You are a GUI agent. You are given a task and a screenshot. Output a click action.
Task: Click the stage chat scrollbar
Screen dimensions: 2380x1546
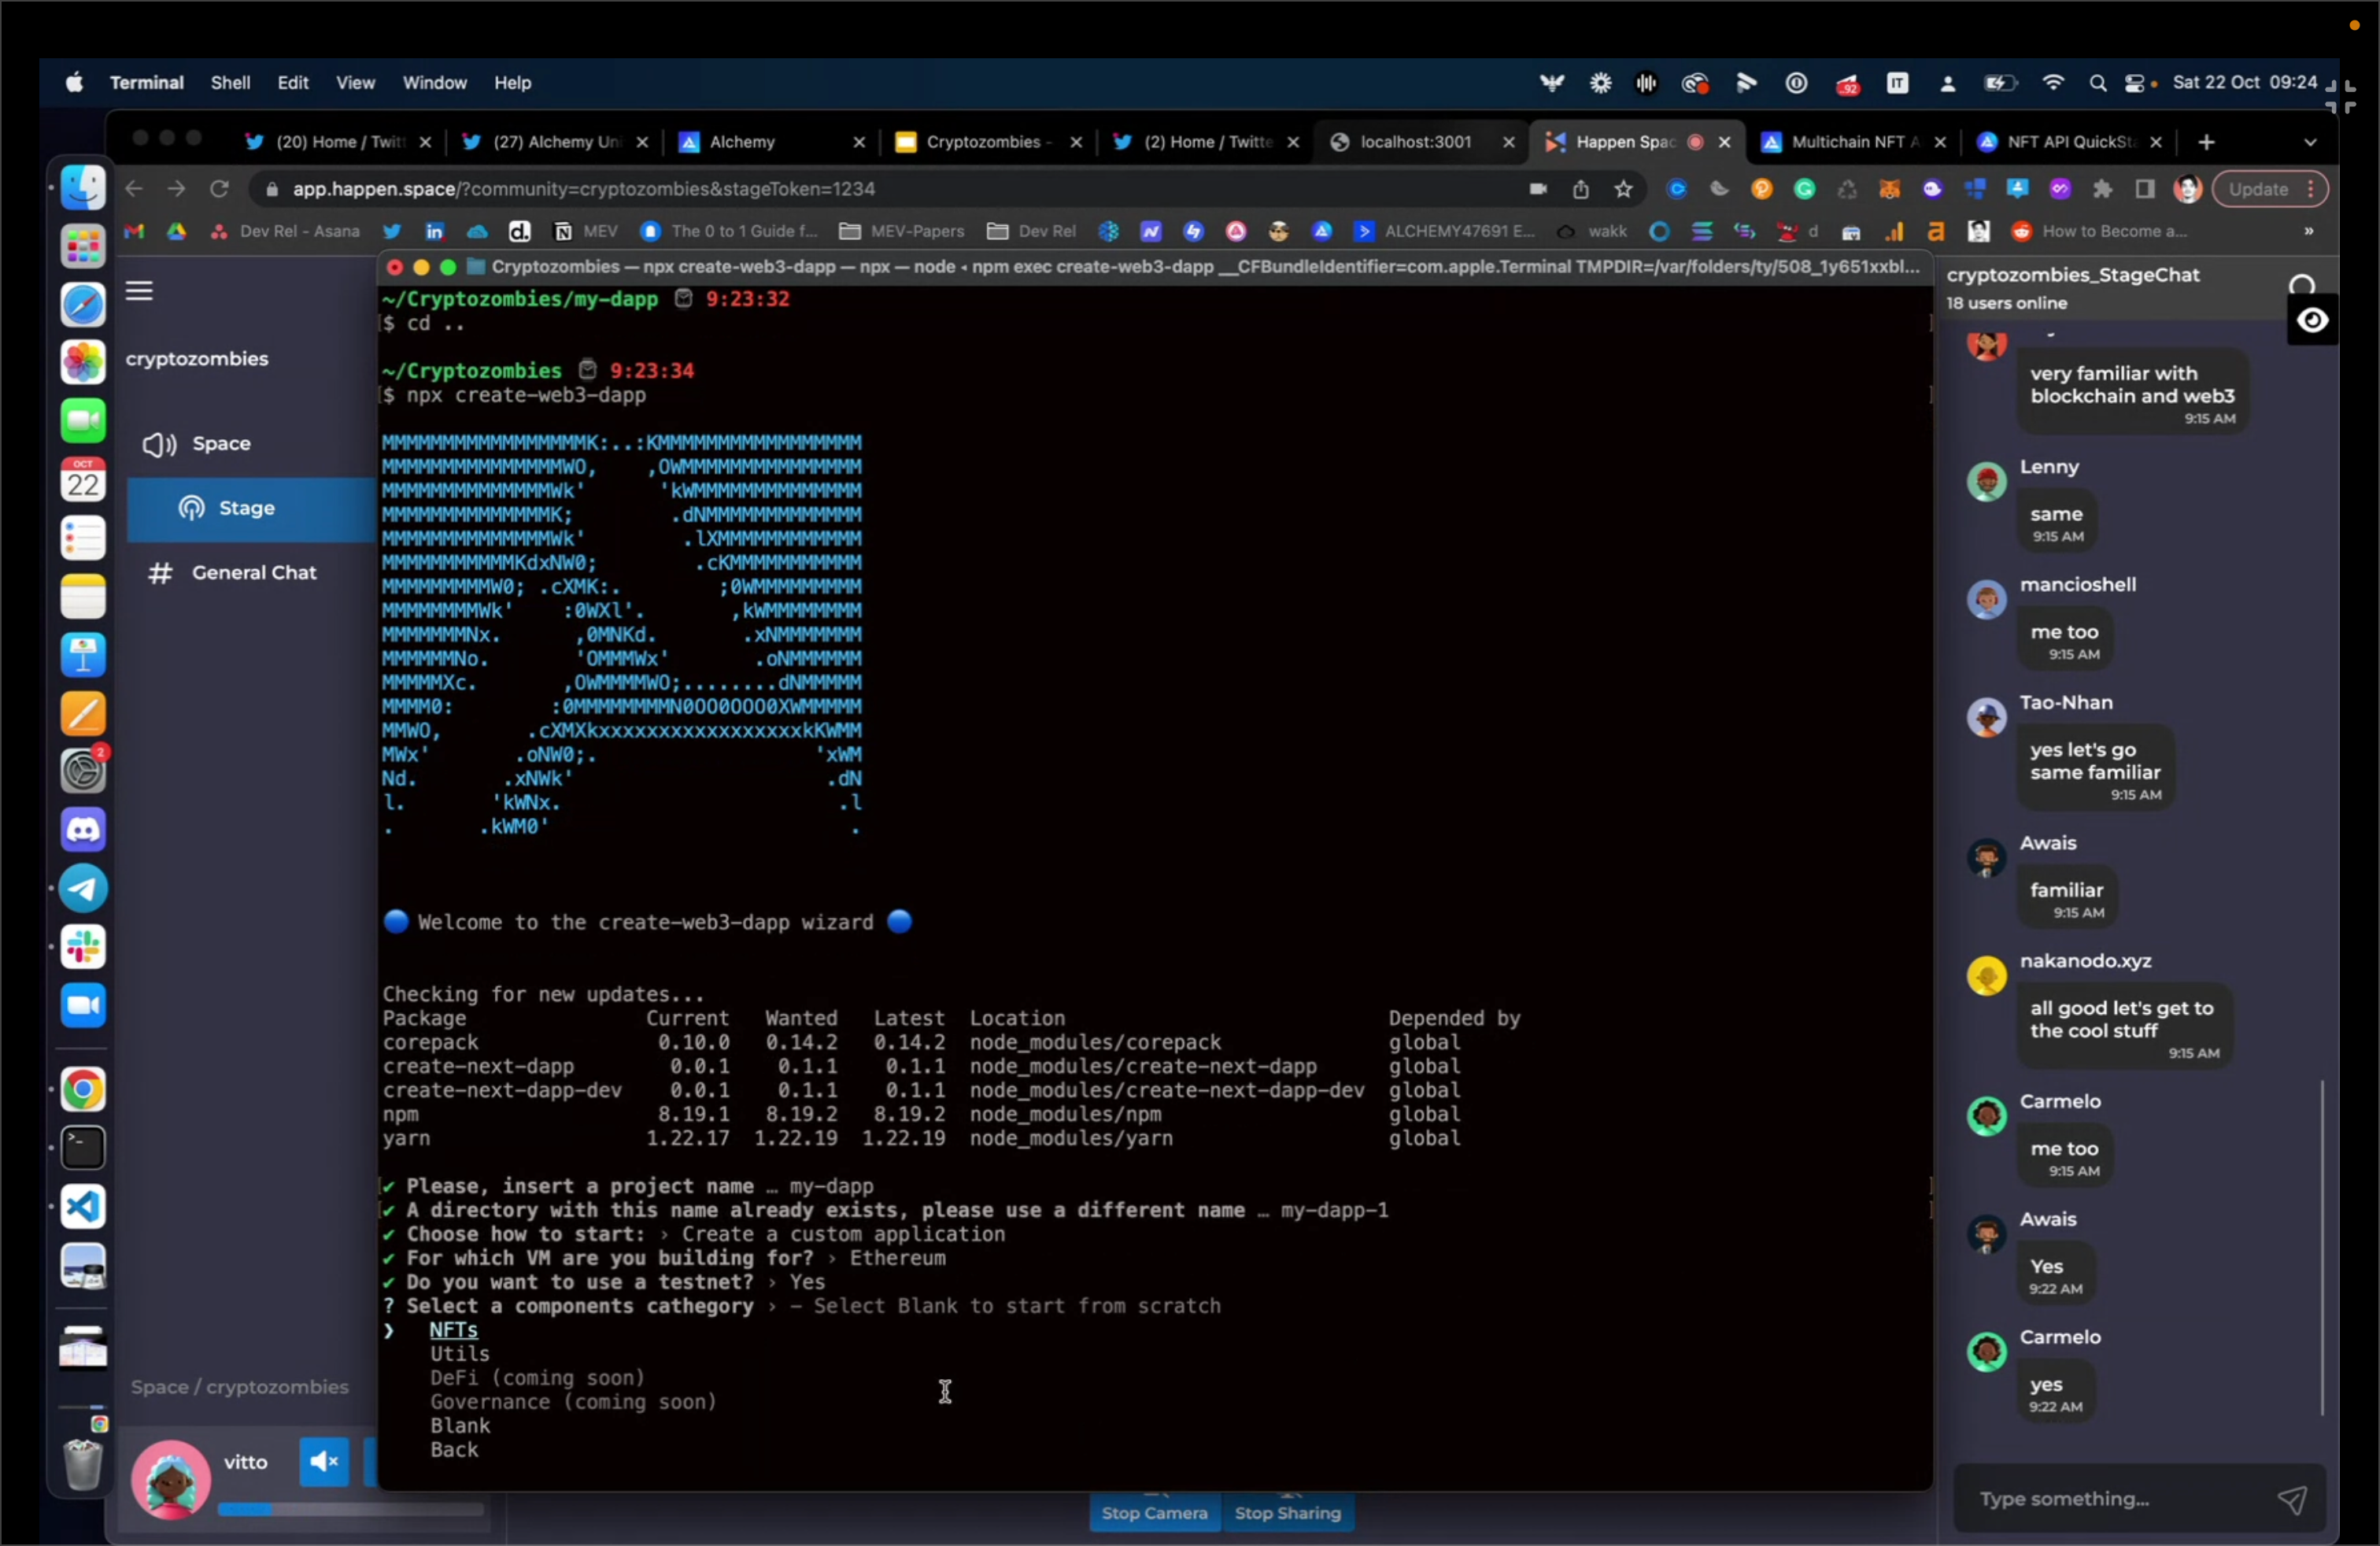[2322, 1246]
